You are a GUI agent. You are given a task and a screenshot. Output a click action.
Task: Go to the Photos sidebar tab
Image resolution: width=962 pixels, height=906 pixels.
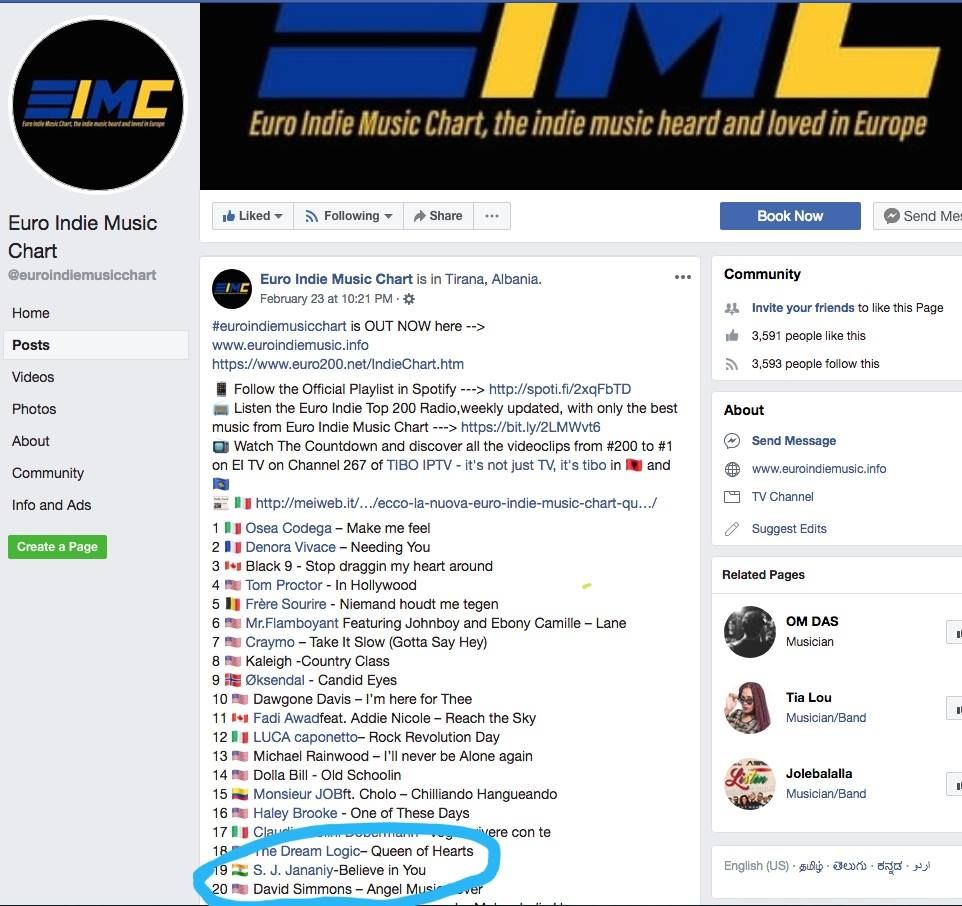point(34,409)
